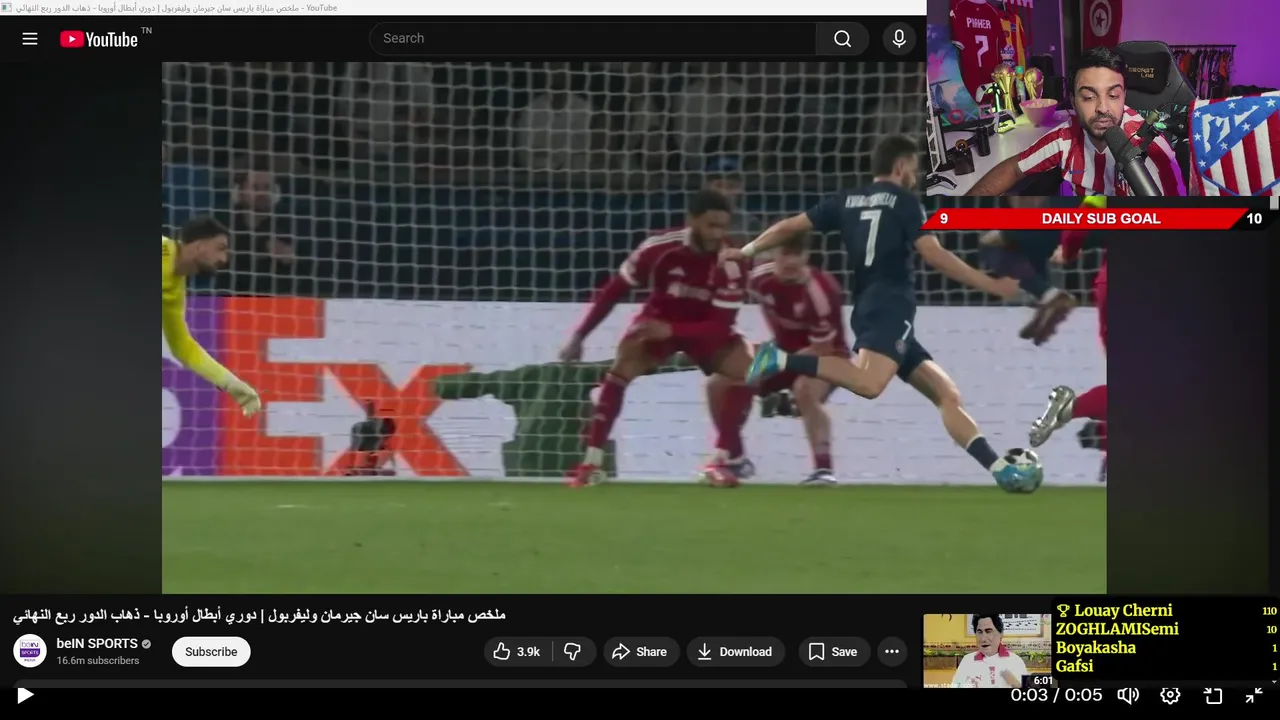Download this video
The height and width of the screenshot is (720, 1280).
735,652
